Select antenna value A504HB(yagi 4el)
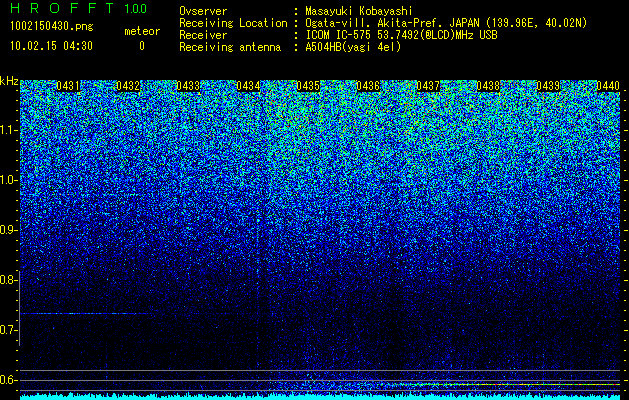 (353, 47)
